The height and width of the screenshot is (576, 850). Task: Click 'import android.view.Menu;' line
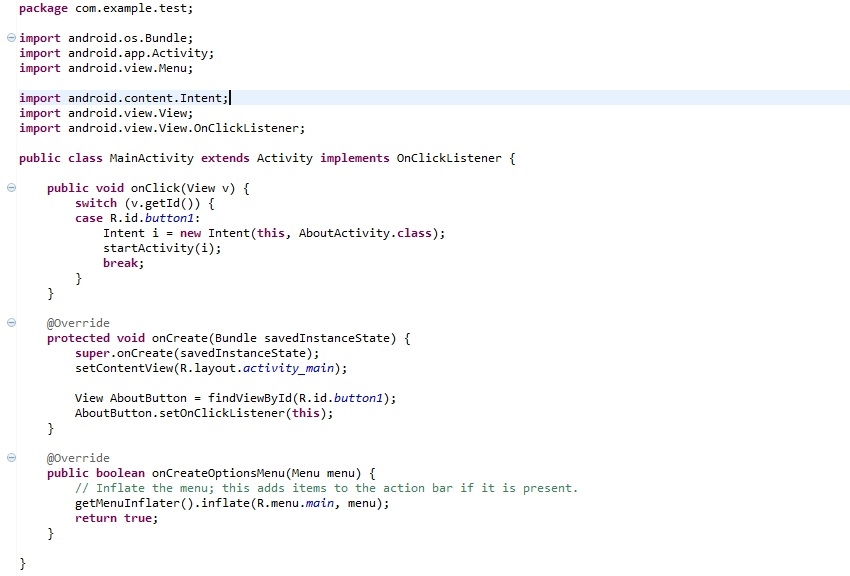click(106, 68)
